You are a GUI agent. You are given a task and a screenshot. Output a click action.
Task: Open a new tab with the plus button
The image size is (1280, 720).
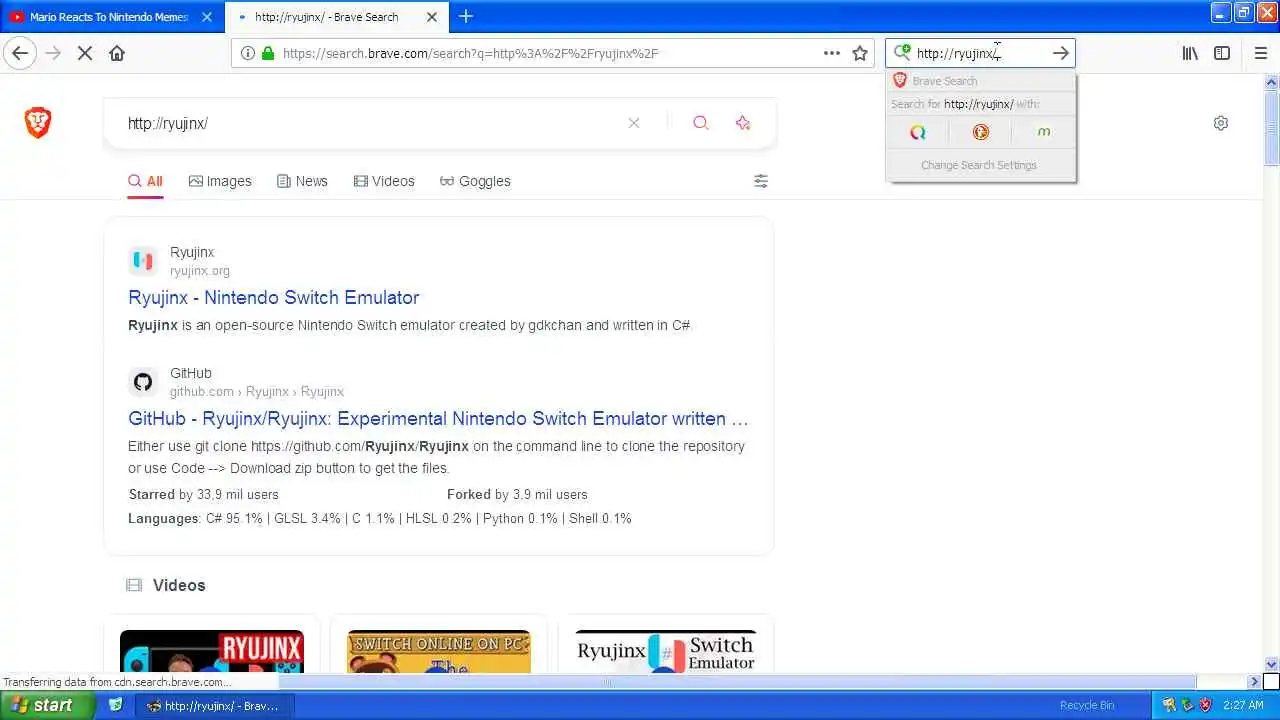coord(466,16)
